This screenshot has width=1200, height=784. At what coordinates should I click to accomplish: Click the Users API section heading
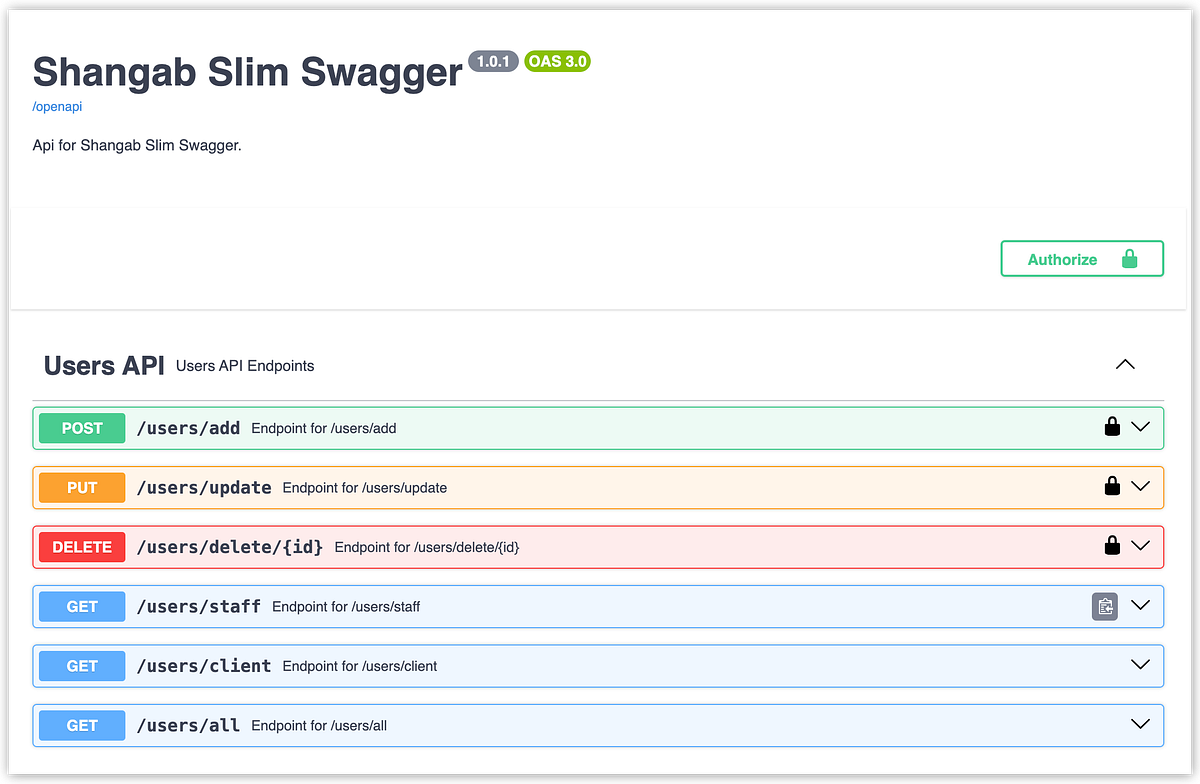(103, 365)
